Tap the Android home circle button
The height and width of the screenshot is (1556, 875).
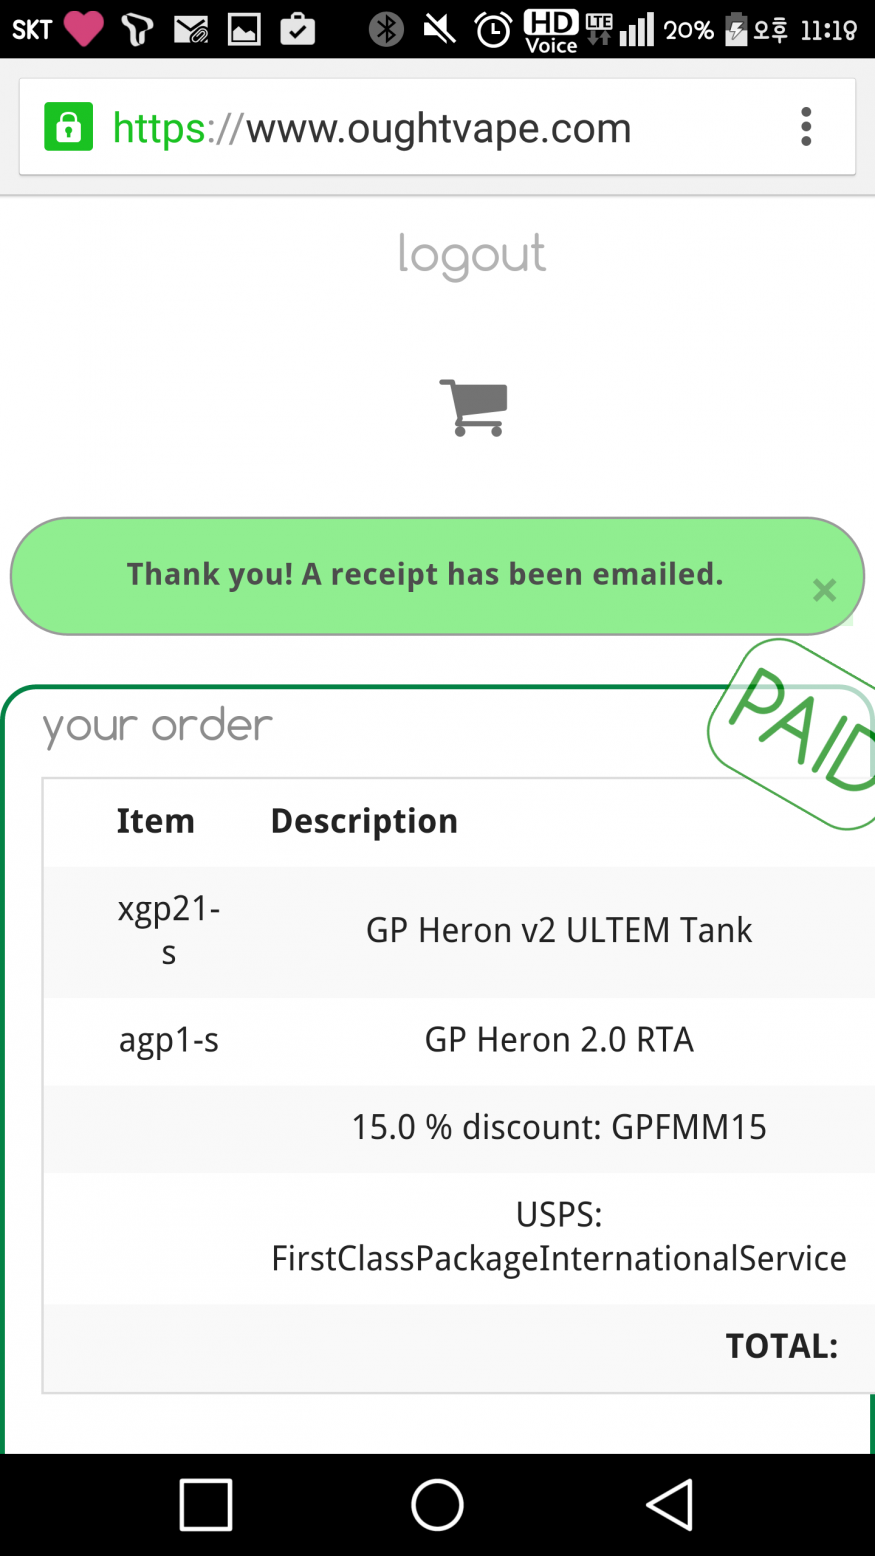click(x=437, y=1504)
